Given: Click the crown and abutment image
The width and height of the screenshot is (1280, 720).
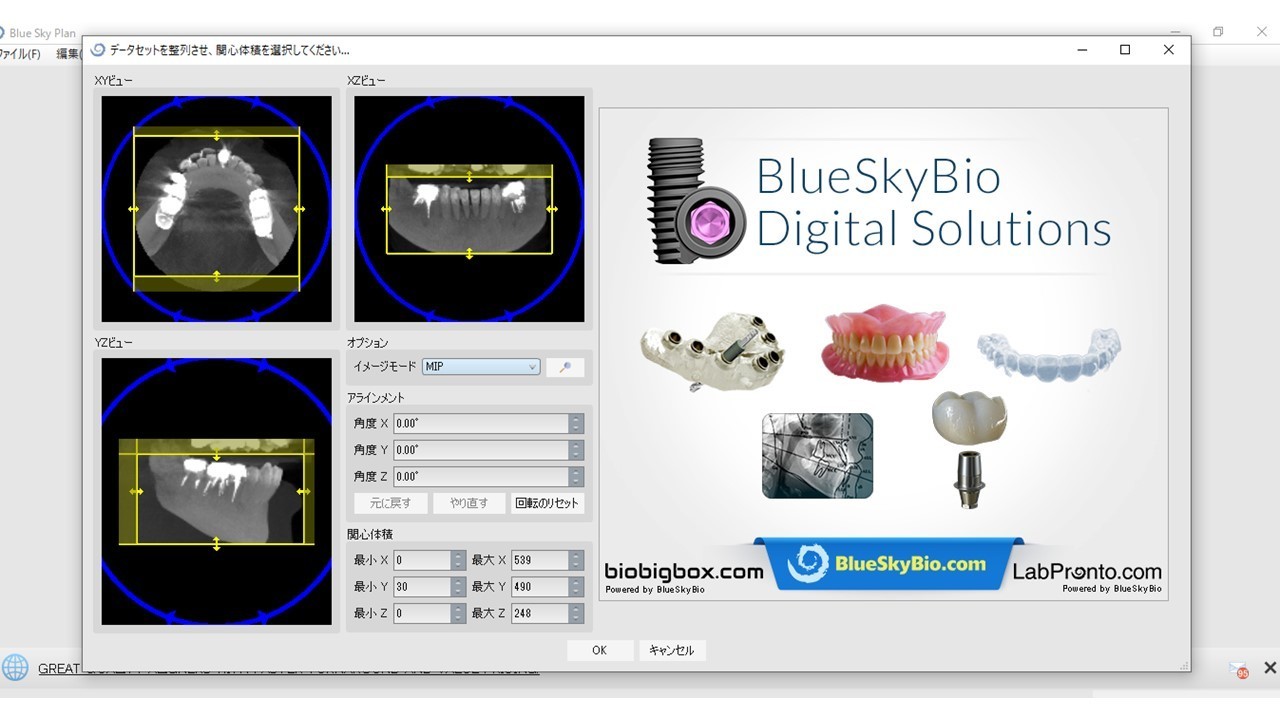Looking at the screenshot, I should [x=968, y=448].
